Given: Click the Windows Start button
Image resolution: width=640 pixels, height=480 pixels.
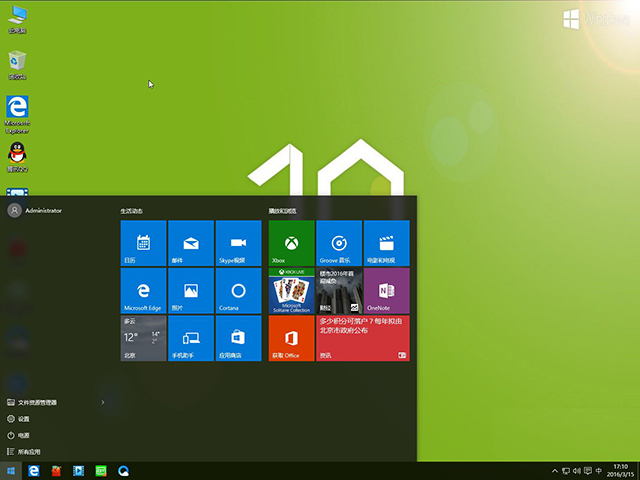Looking at the screenshot, I should (x=11, y=470).
